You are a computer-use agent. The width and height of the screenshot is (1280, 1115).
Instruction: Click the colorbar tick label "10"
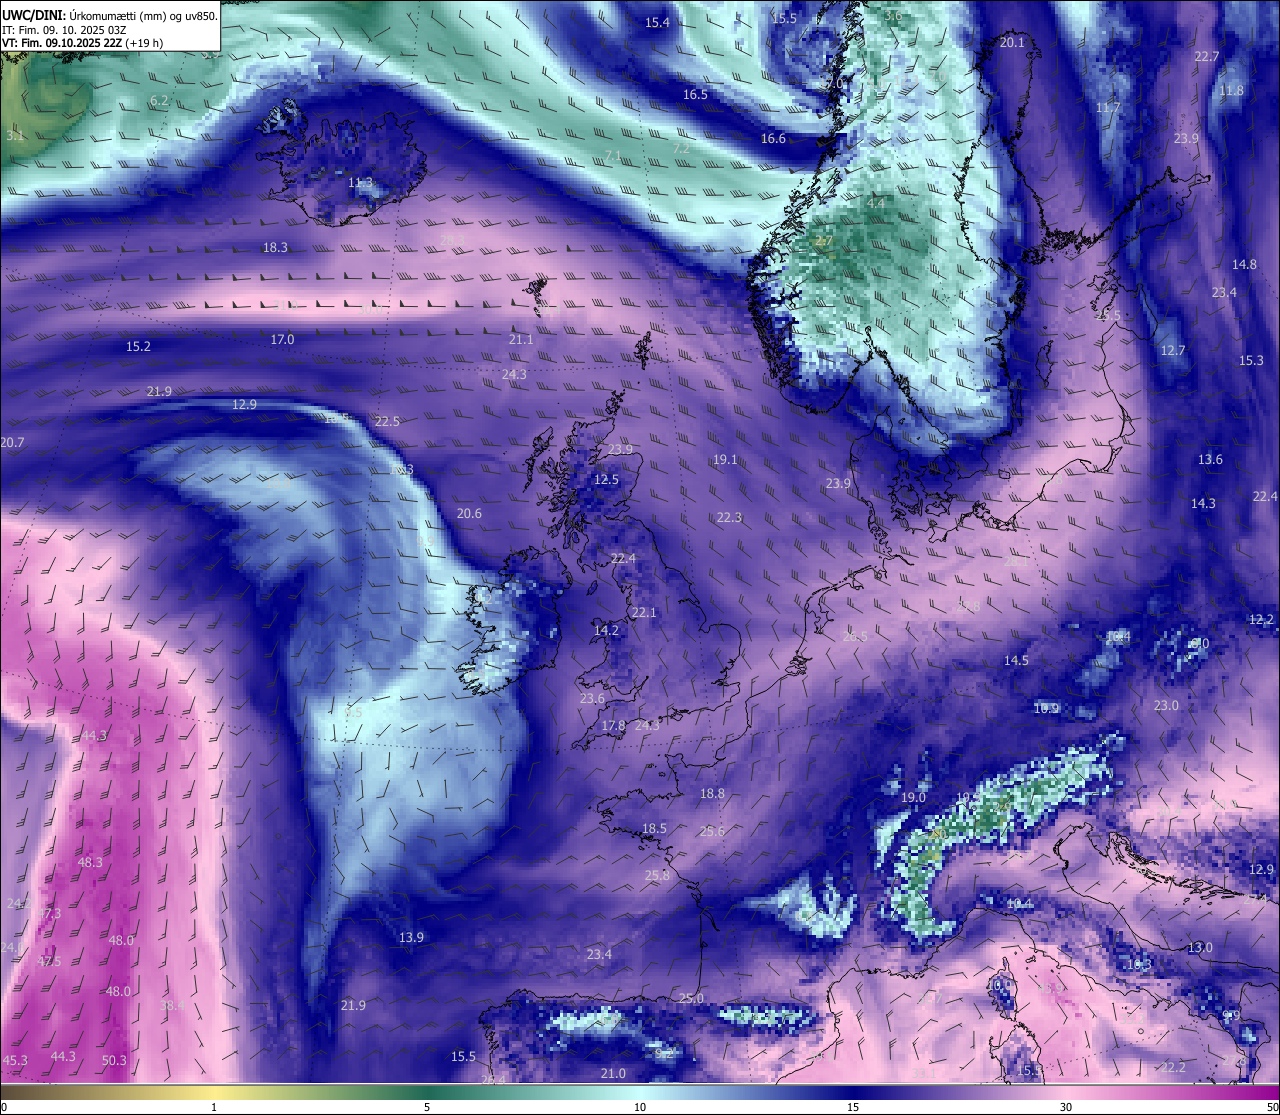click(x=640, y=1106)
